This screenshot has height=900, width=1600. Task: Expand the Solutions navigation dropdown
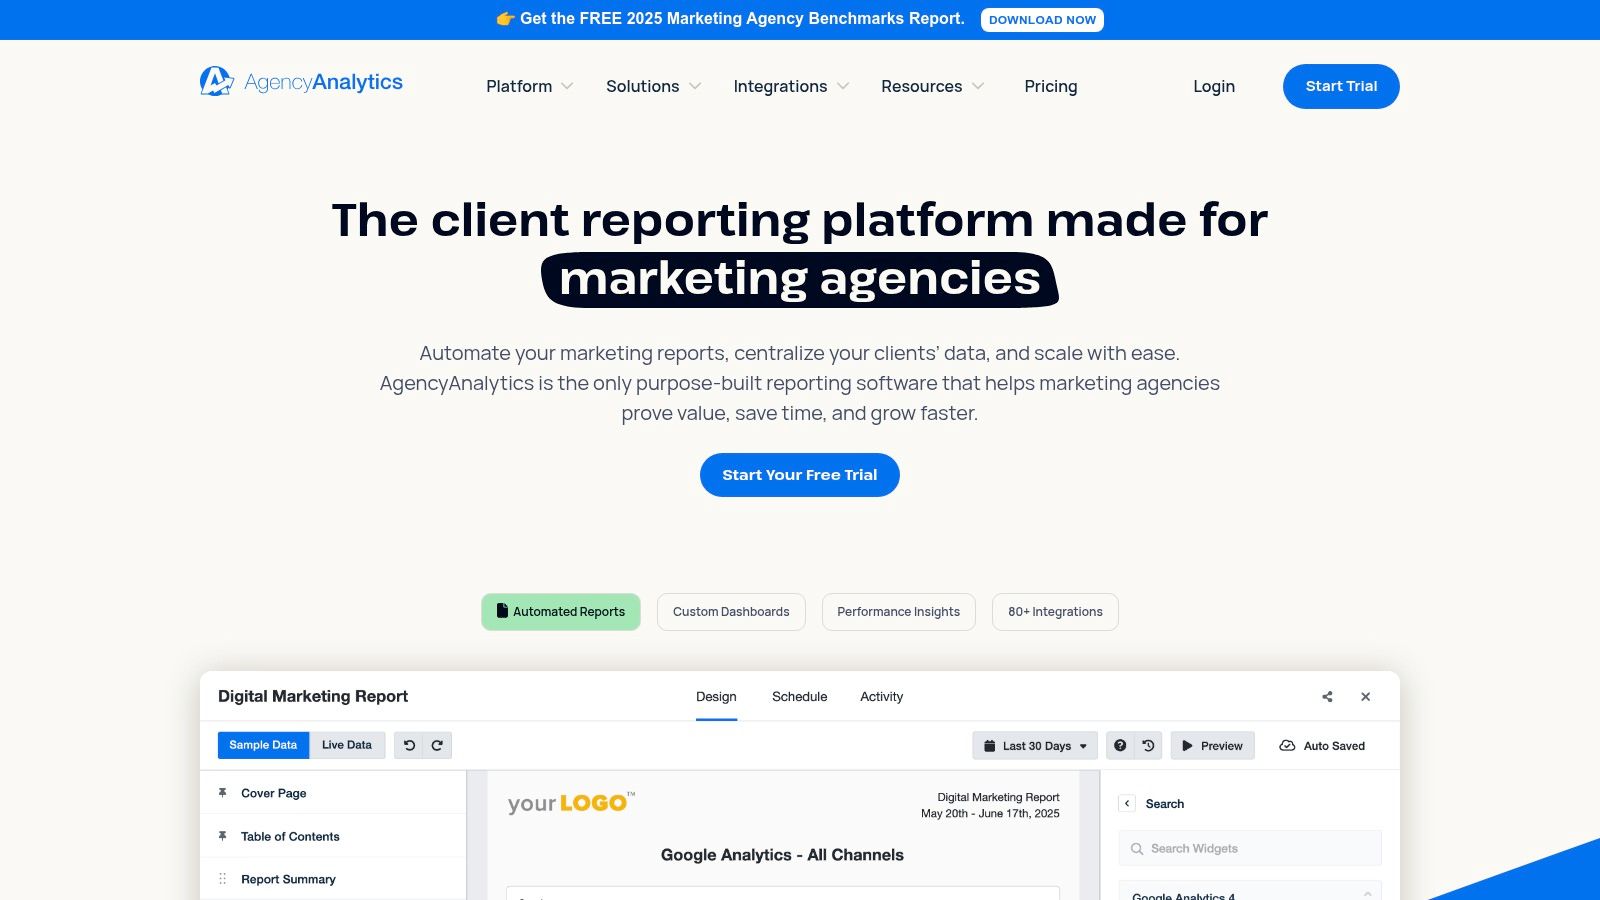coord(652,86)
